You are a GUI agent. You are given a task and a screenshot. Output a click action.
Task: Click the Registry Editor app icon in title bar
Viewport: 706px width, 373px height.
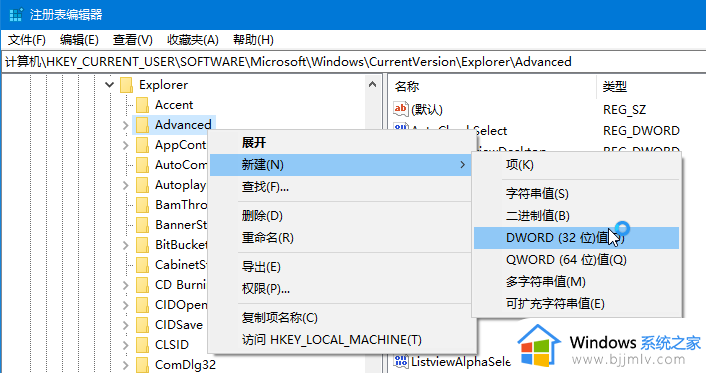point(16,14)
